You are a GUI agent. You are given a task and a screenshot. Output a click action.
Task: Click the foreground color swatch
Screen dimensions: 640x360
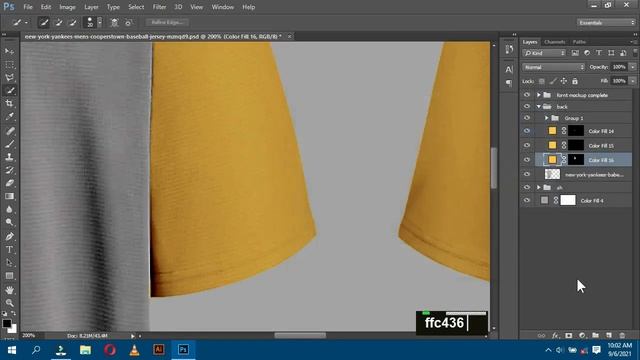point(7,323)
